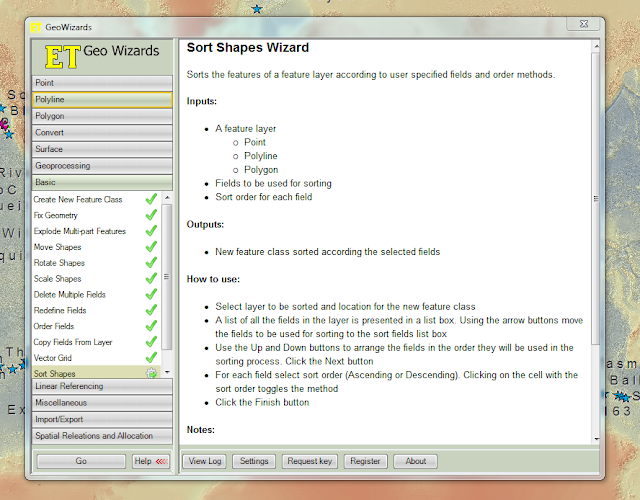Select the Scale Shapes function
Viewport: 640px width, 500px height.
click(58, 279)
